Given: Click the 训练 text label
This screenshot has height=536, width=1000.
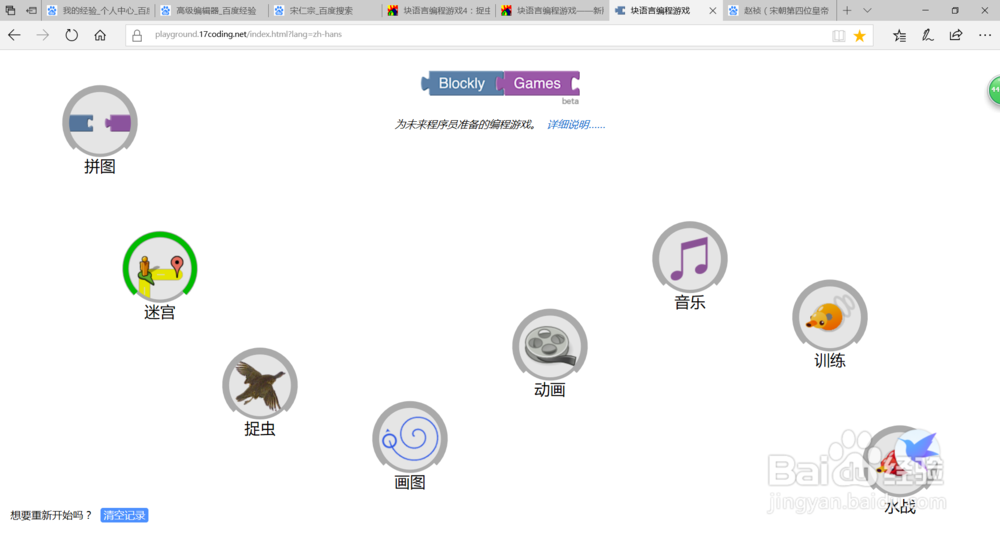Looking at the screenshot, I should pos(830,361).
